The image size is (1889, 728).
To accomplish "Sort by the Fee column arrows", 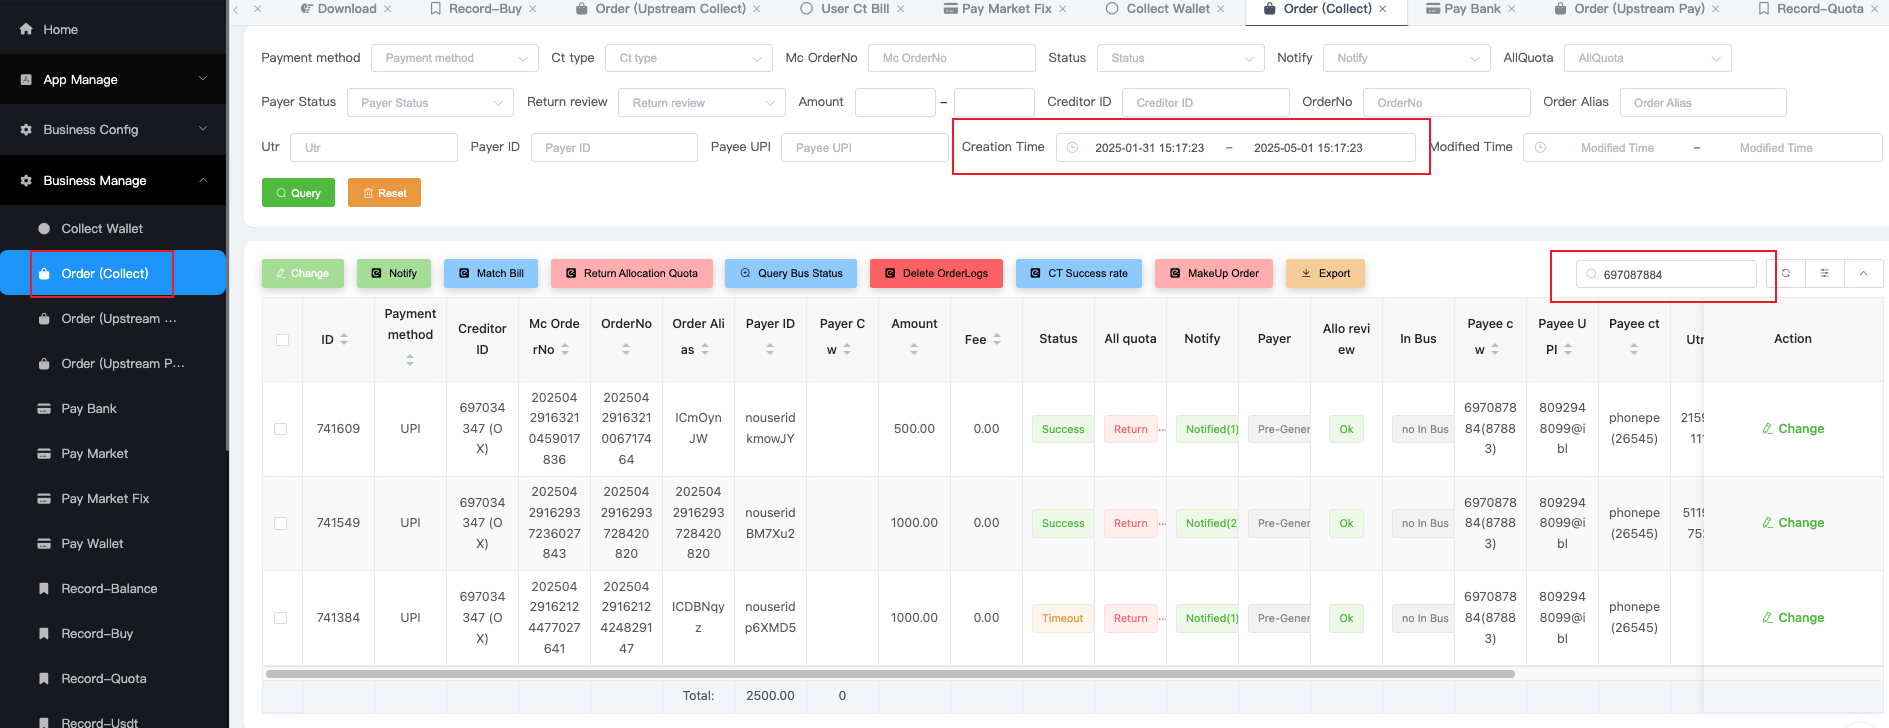I will pos(997,340).
